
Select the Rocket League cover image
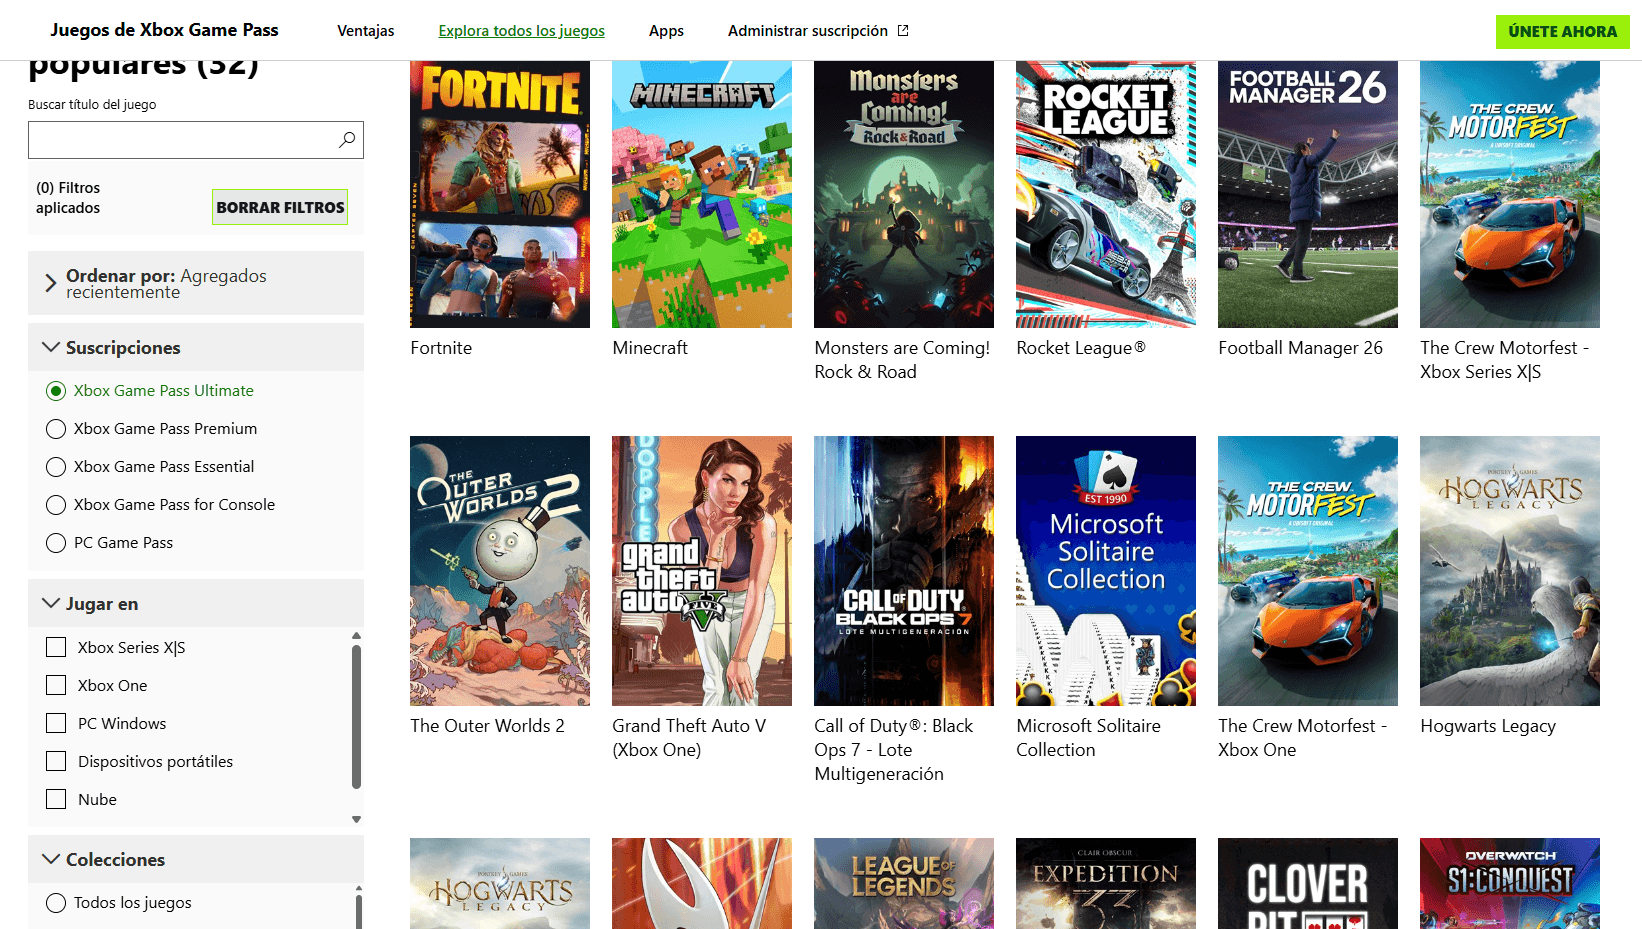tap(1105, 195)
